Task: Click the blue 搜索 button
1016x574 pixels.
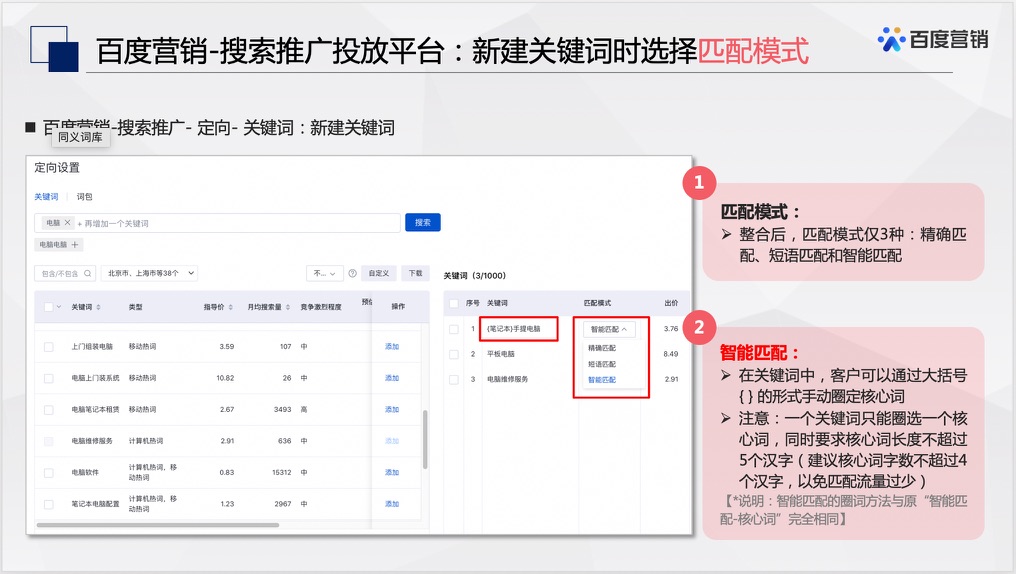Action: 422,222
